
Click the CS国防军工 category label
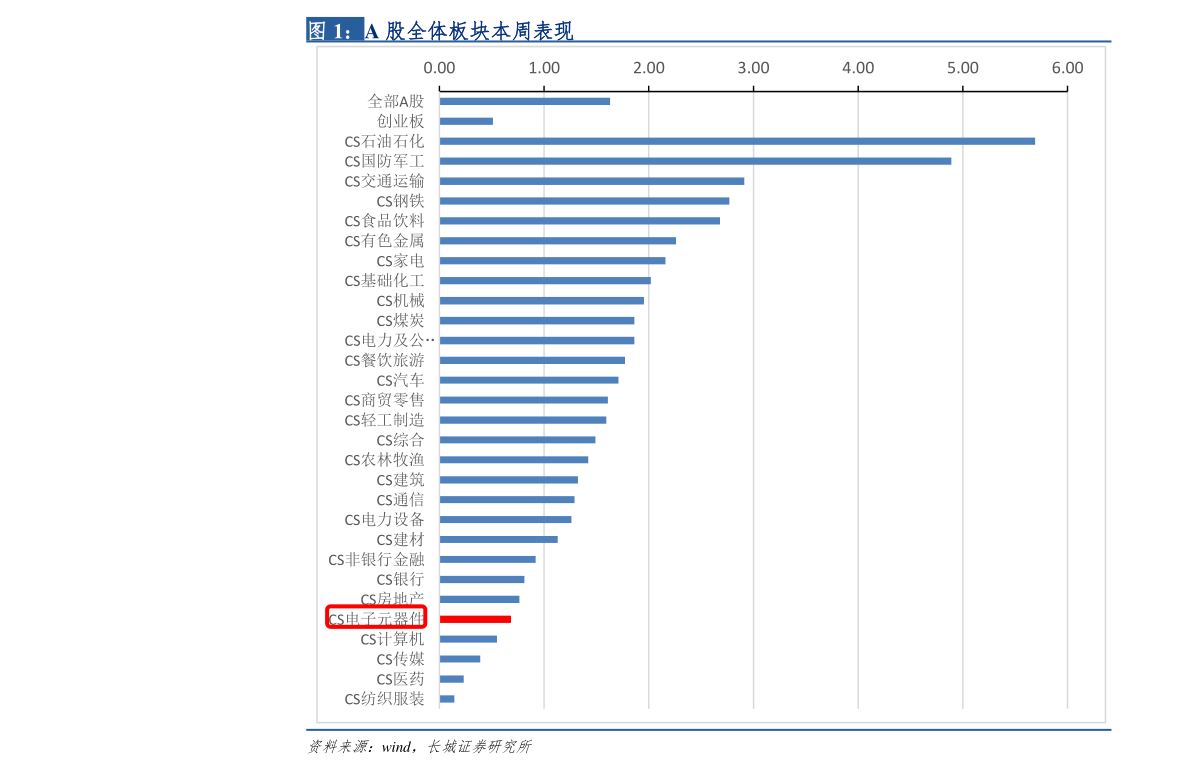point(384,161)
